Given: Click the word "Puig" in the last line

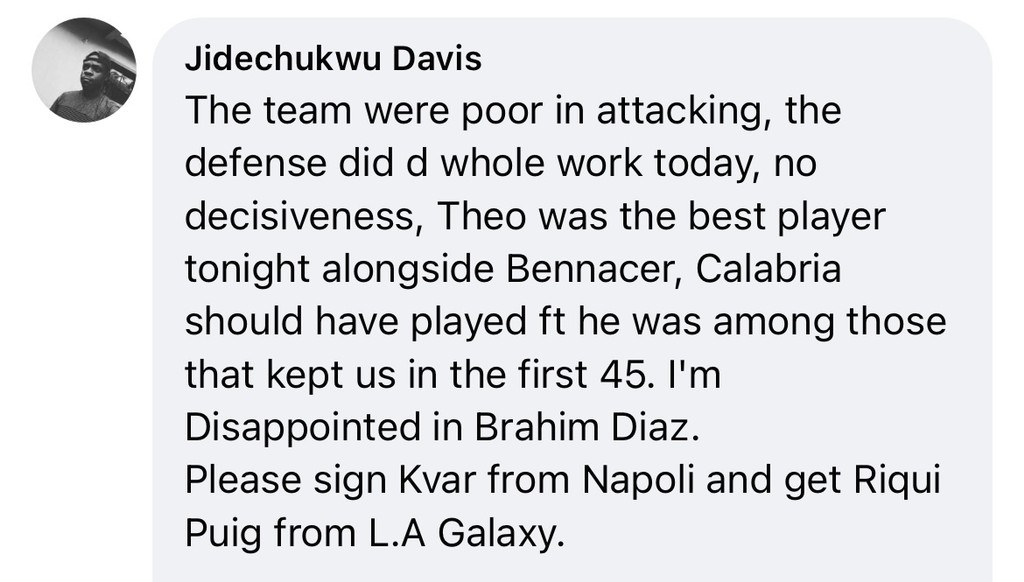Looking at the screenshot, I should 224,534.
